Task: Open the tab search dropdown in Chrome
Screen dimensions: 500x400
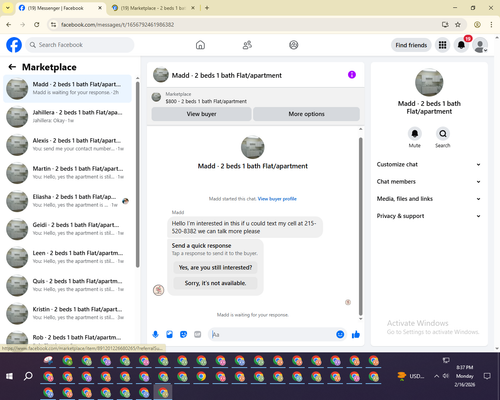Action: pyautogui.click(x=8, y=8)
